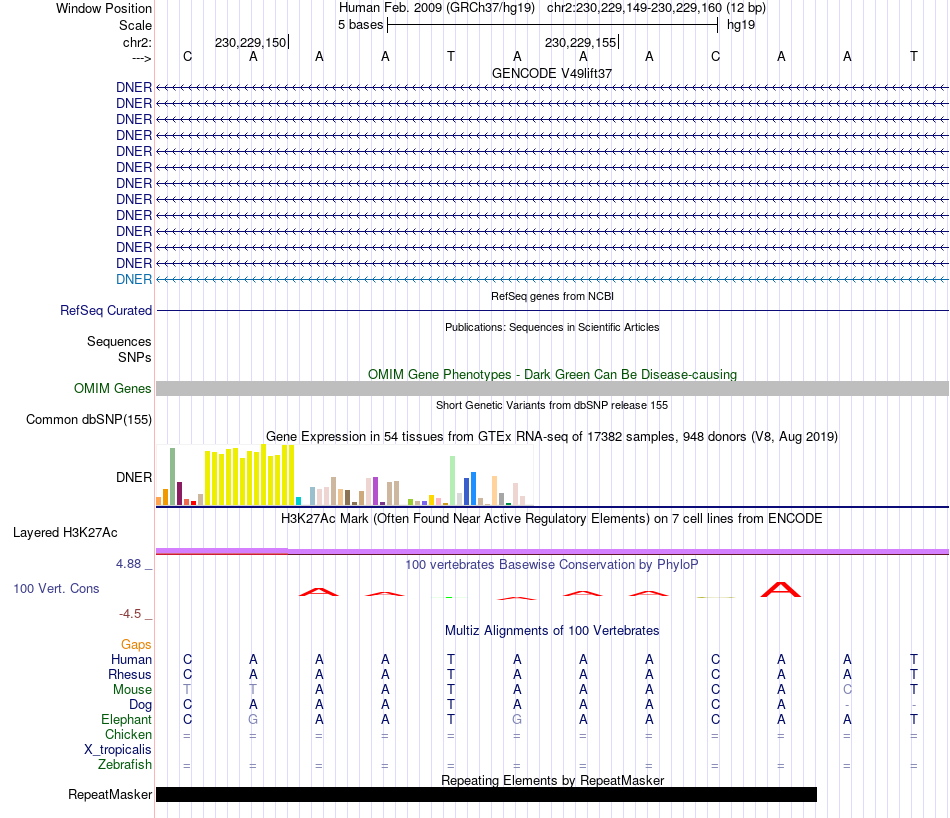Click the -4.5 PhyloP minimum value
The image size is (950, 818).
[130, 614]
